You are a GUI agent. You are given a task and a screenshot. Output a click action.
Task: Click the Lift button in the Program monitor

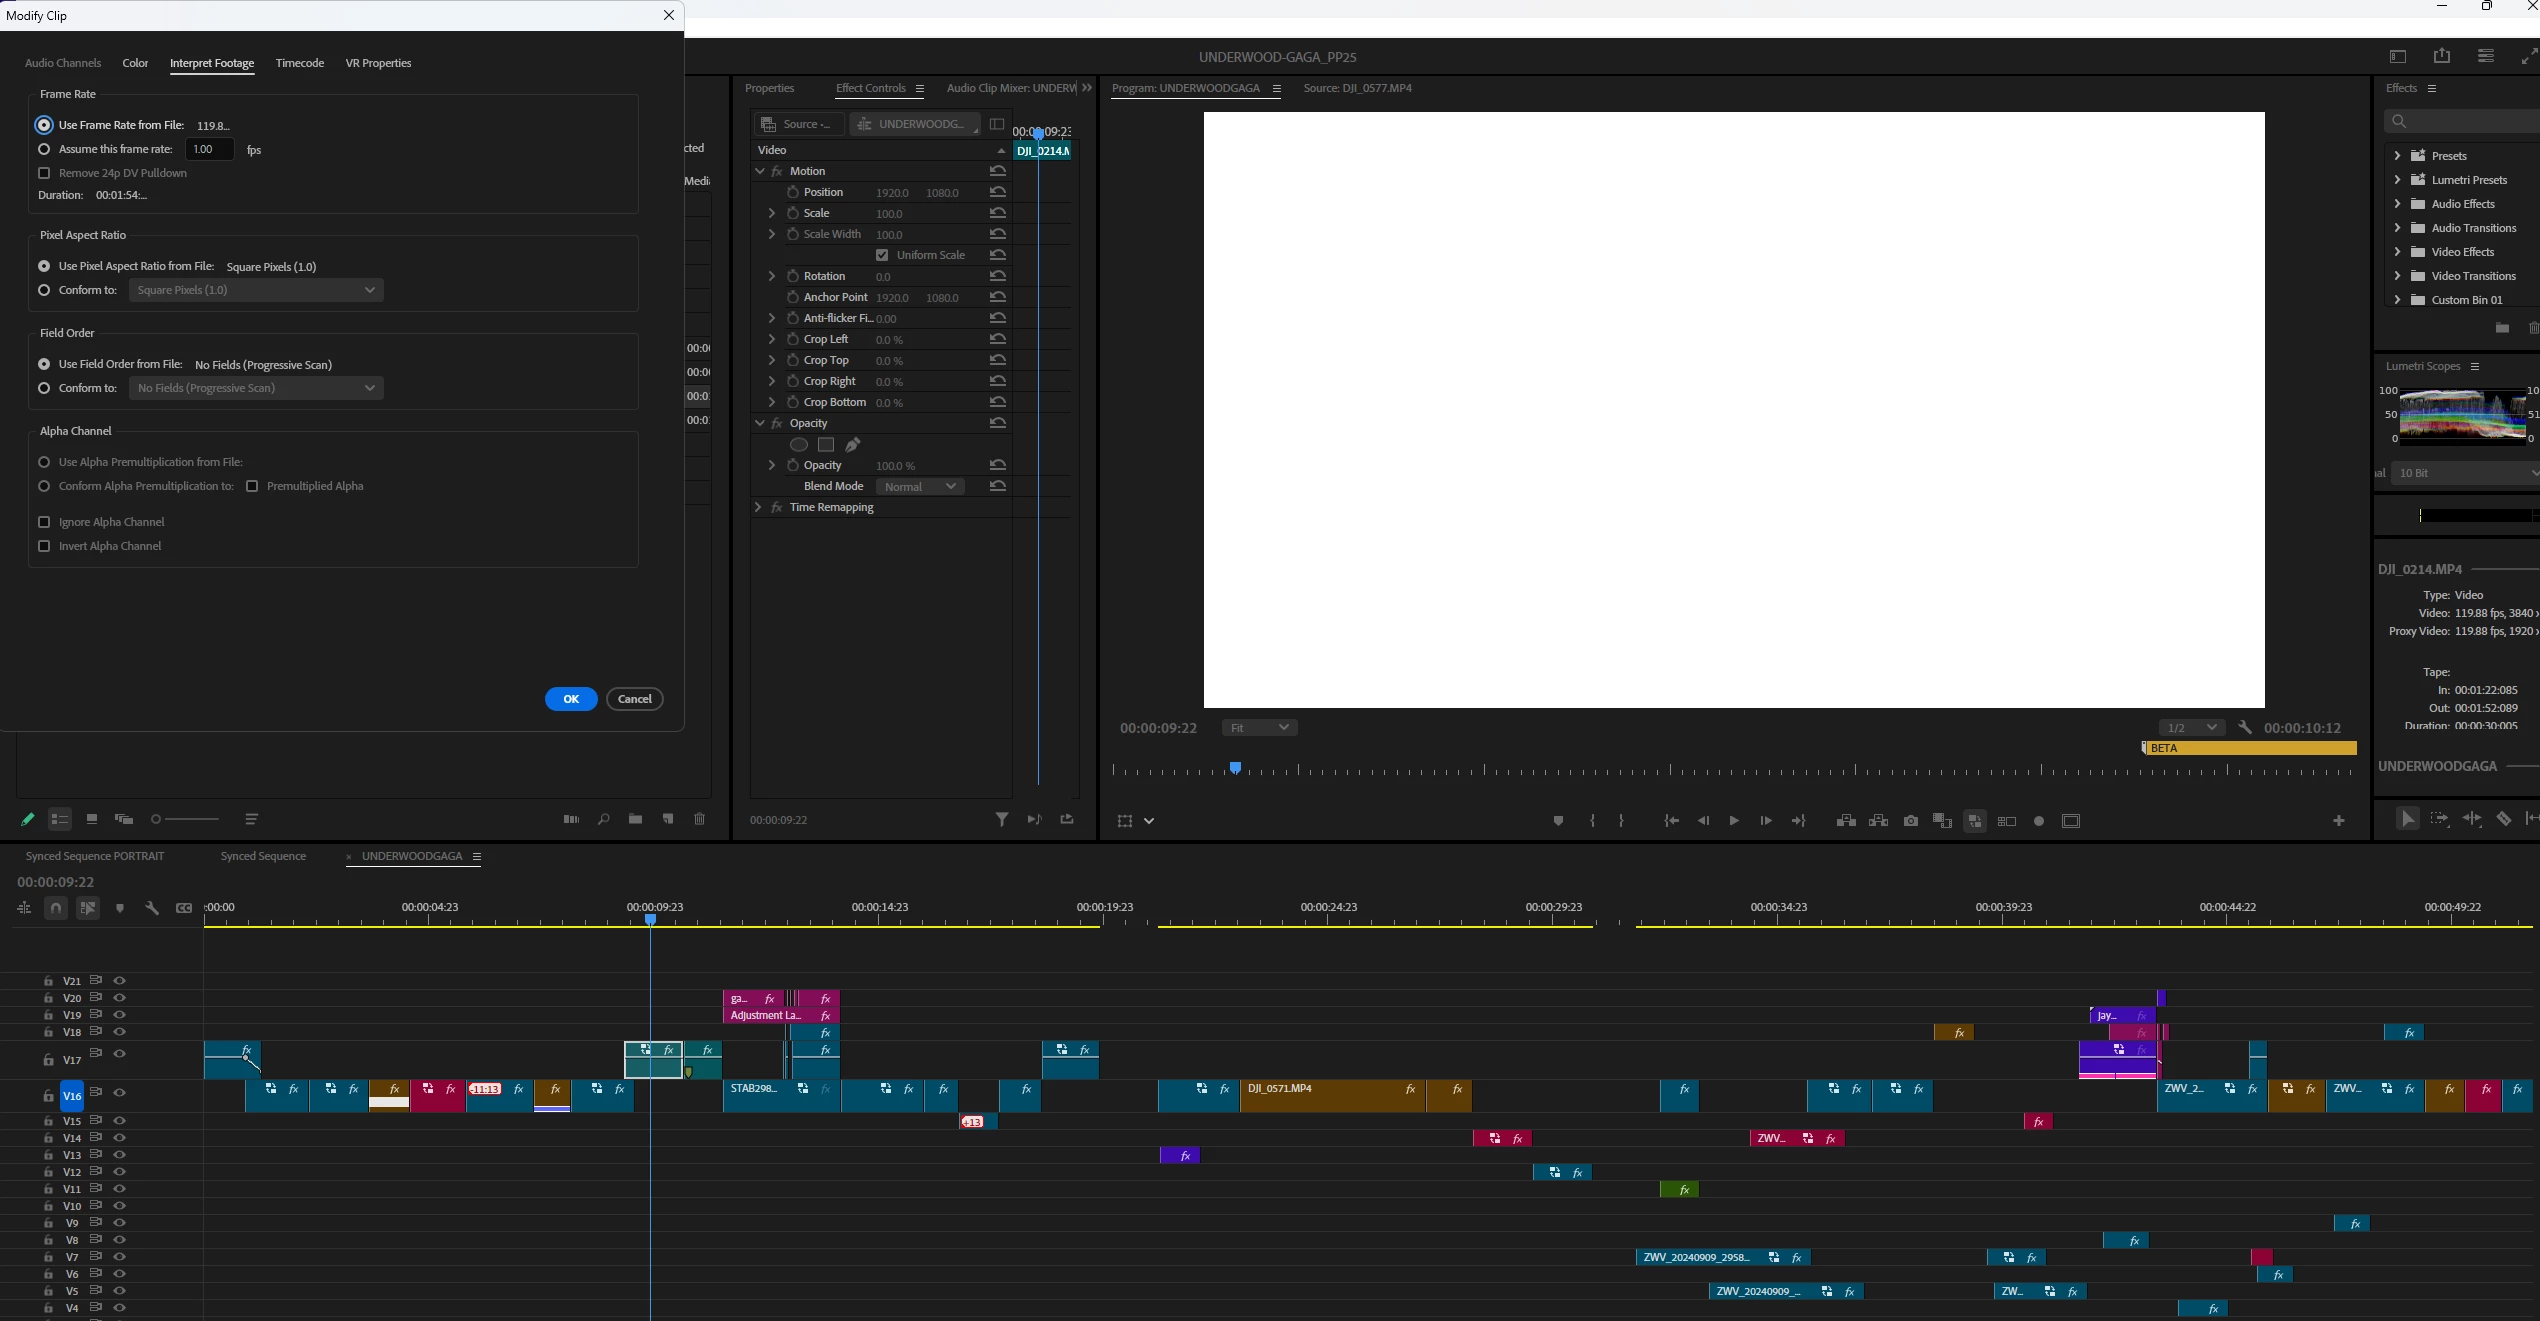click(1846, 821)
